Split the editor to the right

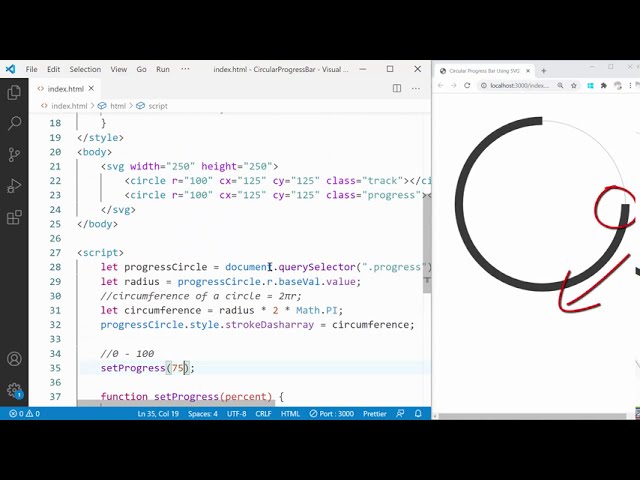pyautogui.click(x=397, y=88)
